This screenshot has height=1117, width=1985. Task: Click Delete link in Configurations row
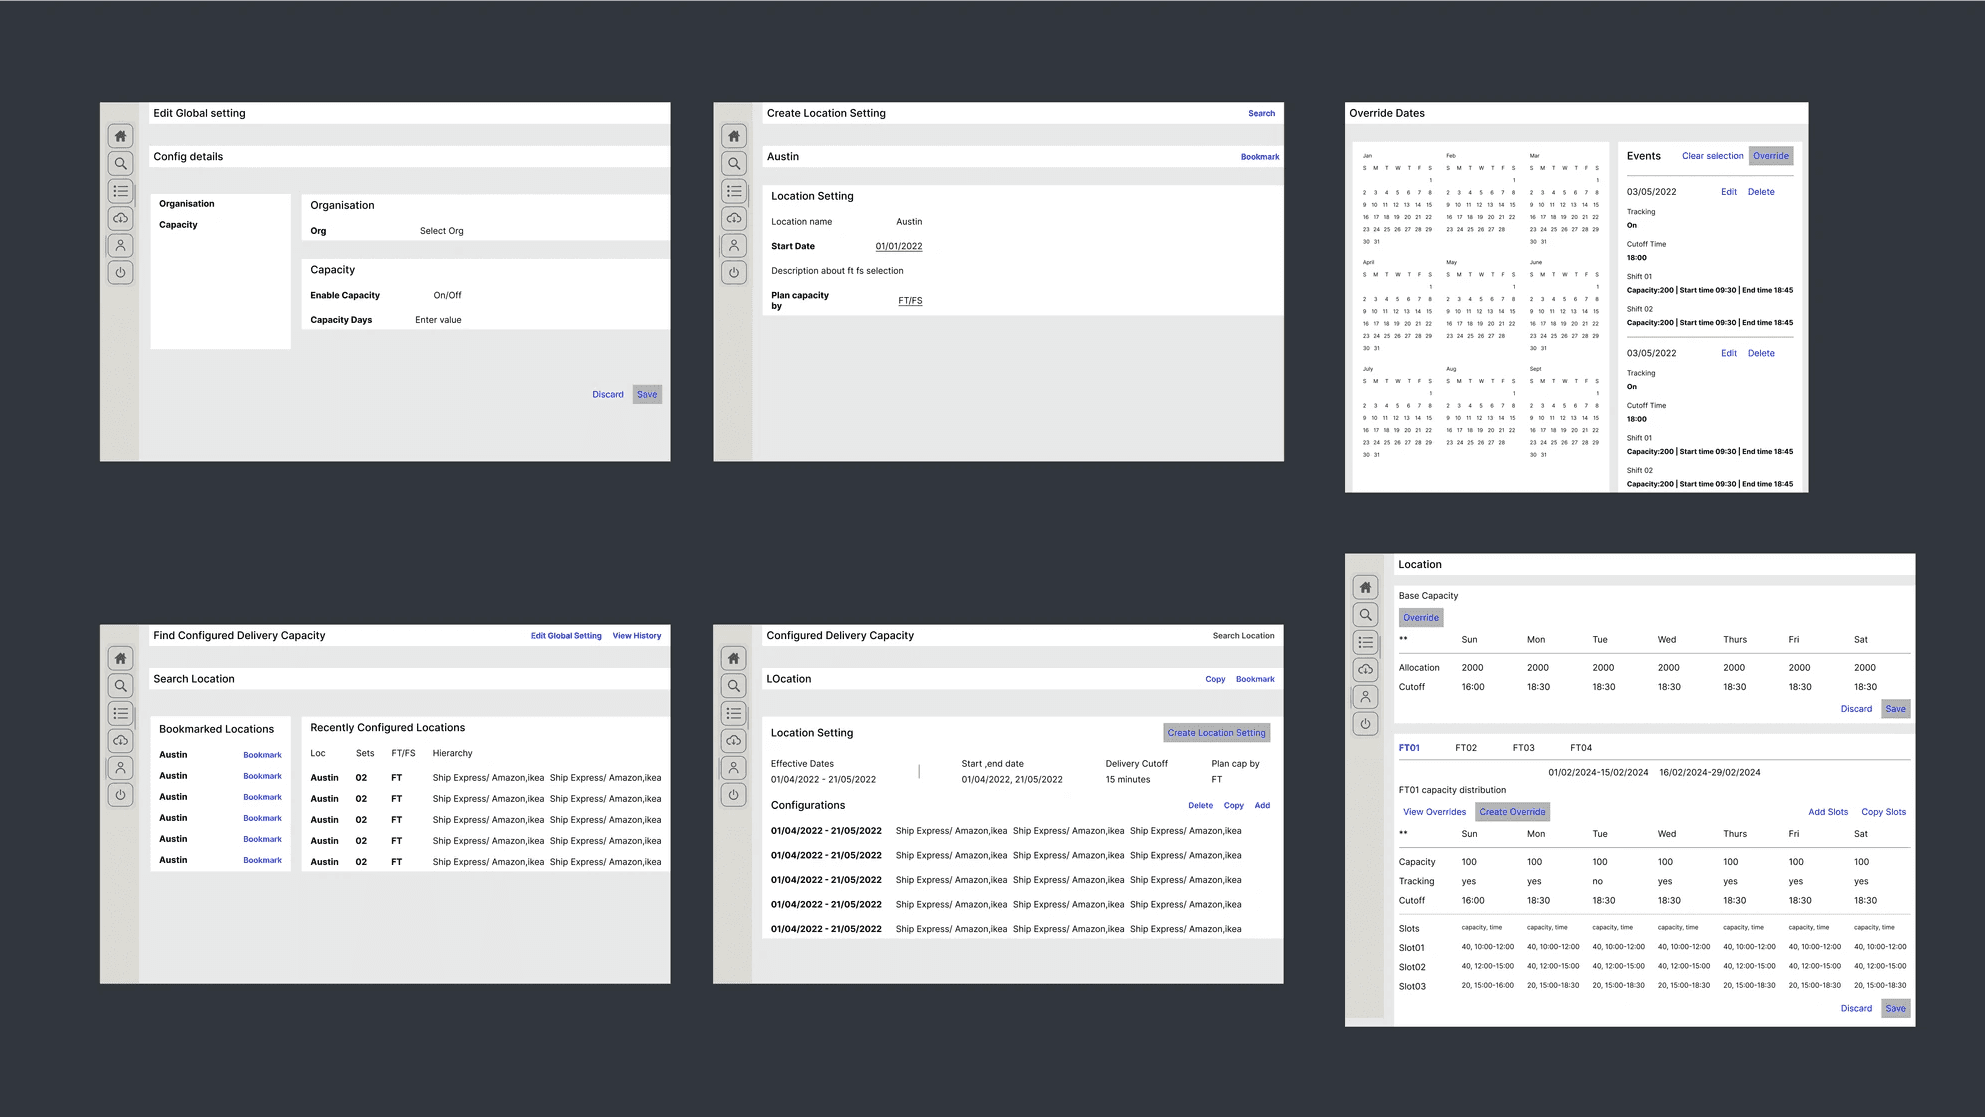(1200, 806)
